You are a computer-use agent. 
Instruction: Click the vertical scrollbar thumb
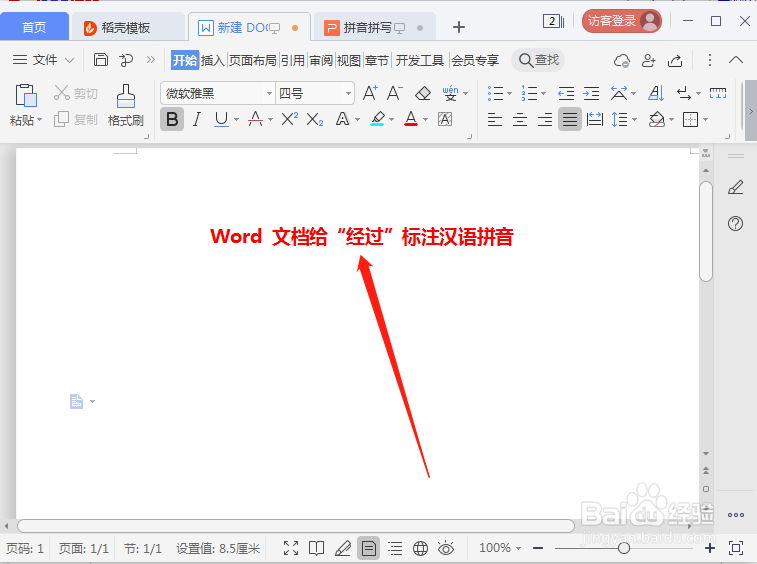[706, 231]
